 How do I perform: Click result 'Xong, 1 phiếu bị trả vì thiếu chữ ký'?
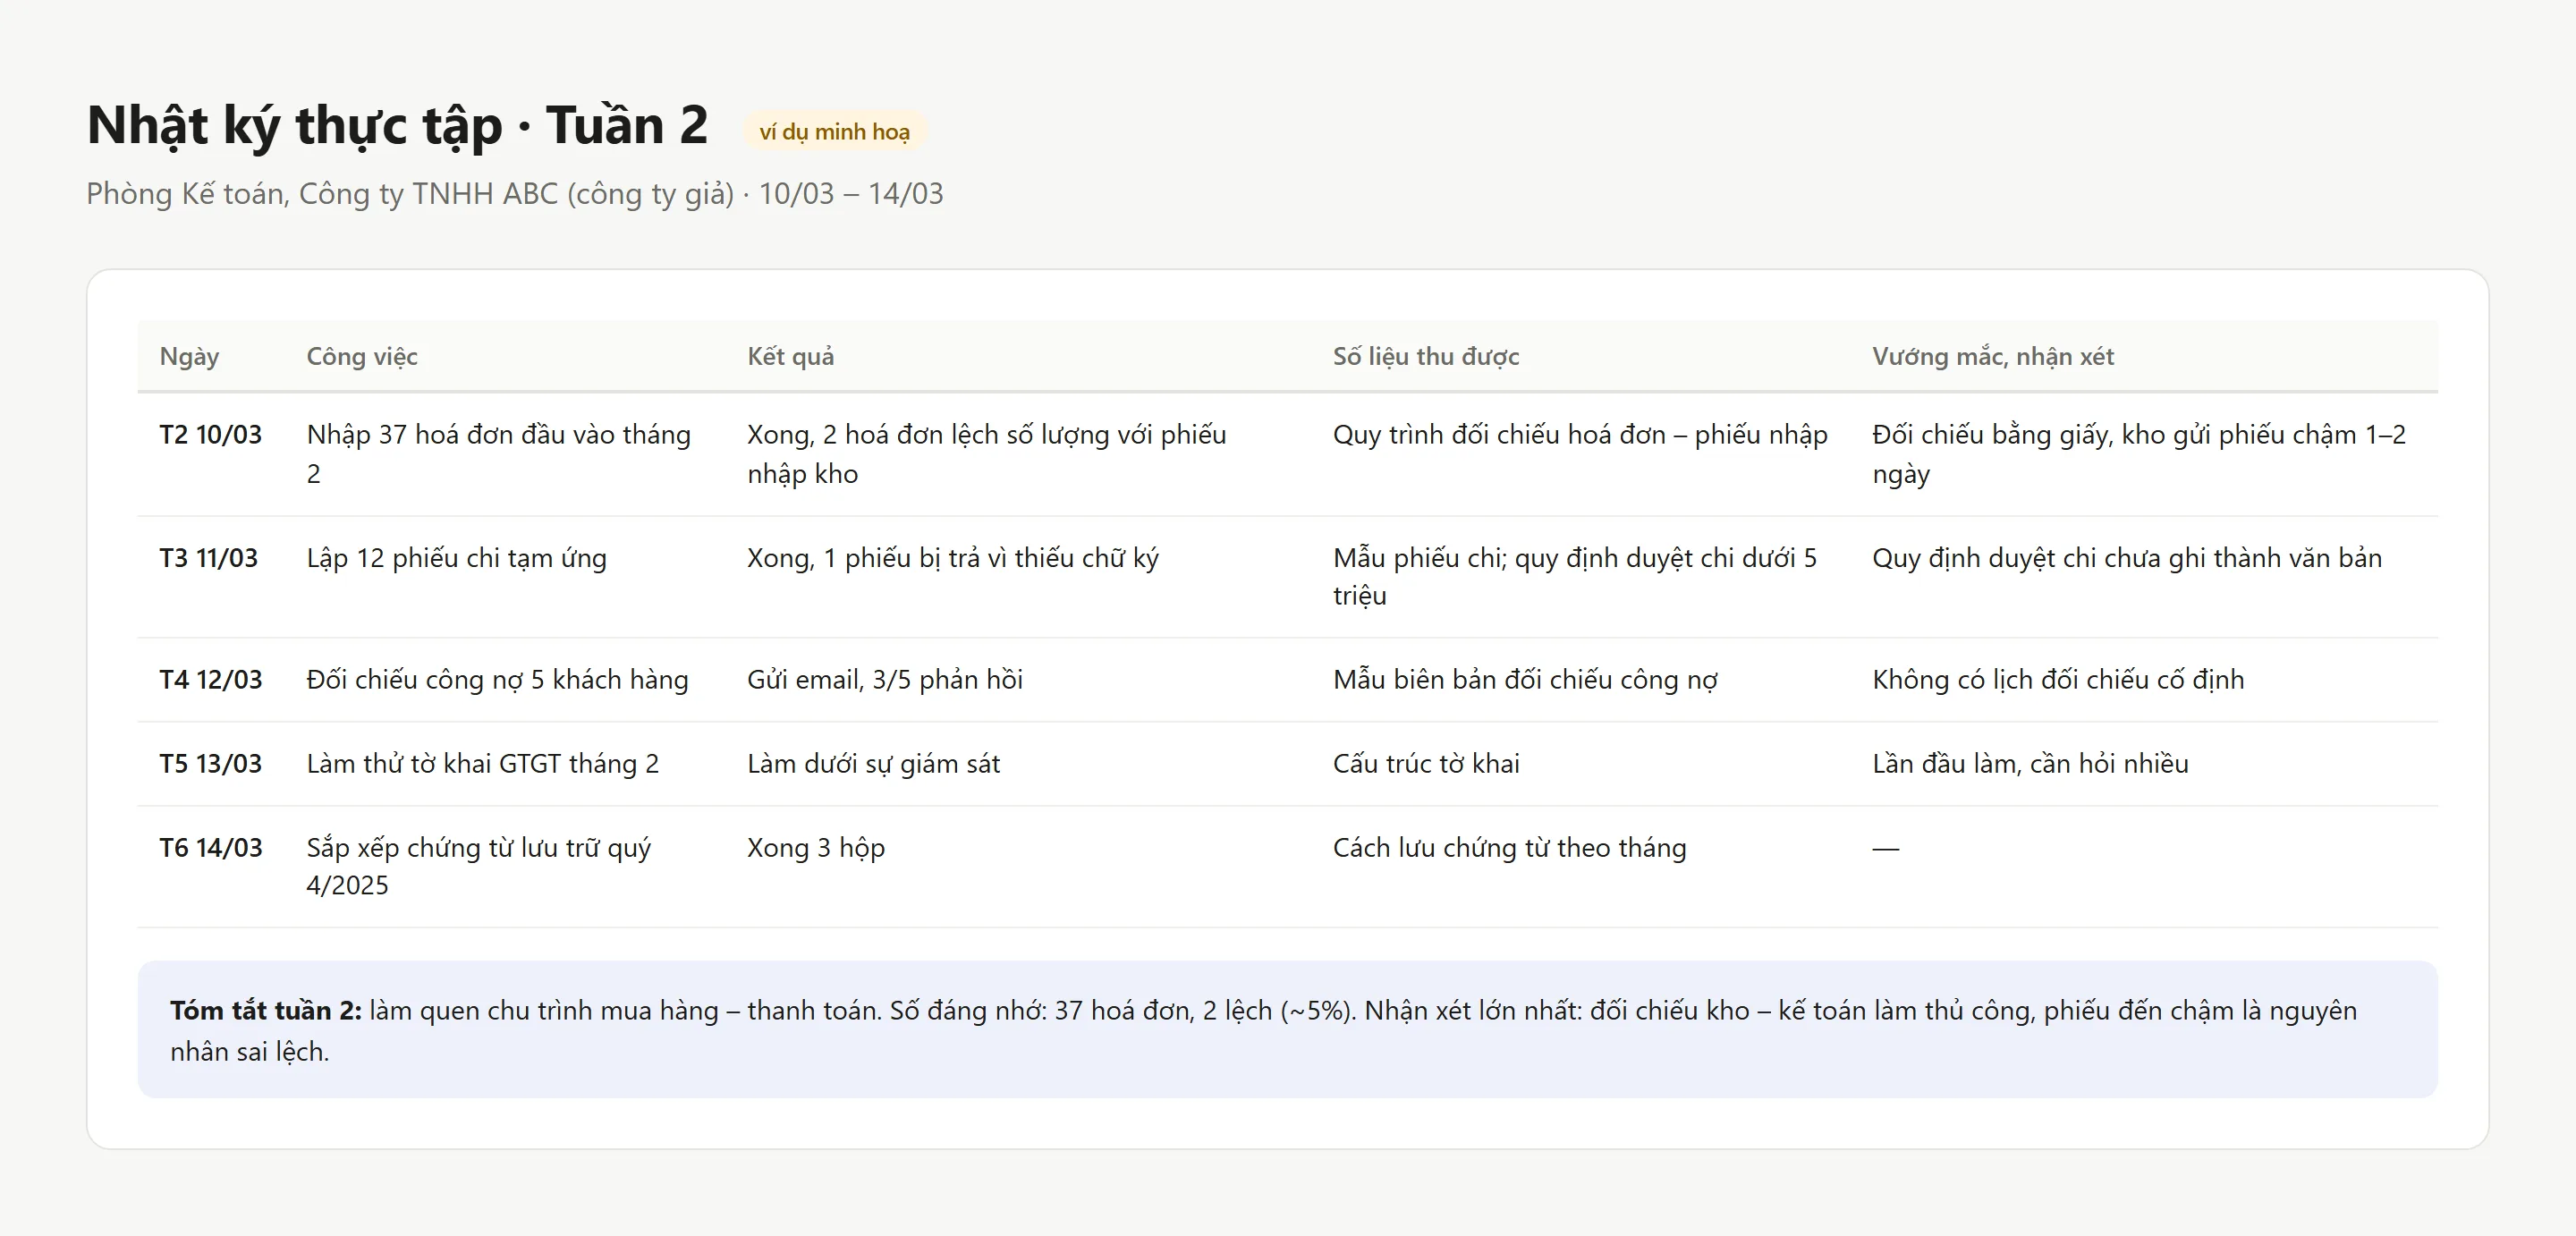click(x=952, y=558)
